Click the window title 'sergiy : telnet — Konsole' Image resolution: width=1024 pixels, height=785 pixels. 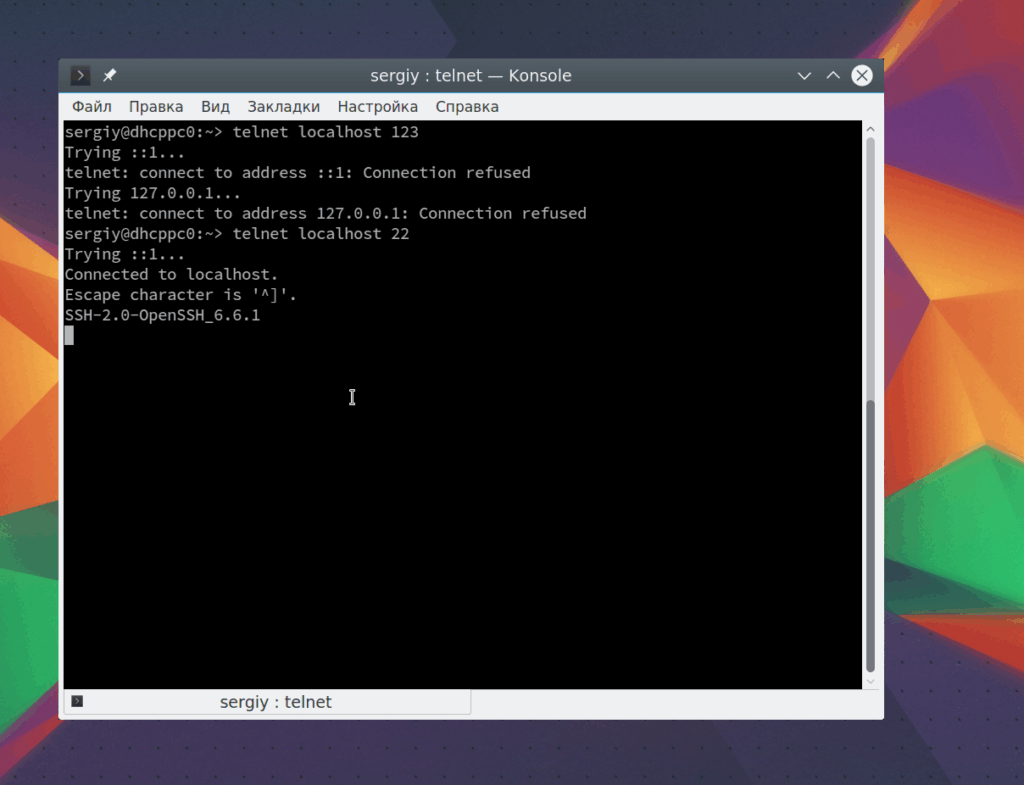(x=471, y=76)
